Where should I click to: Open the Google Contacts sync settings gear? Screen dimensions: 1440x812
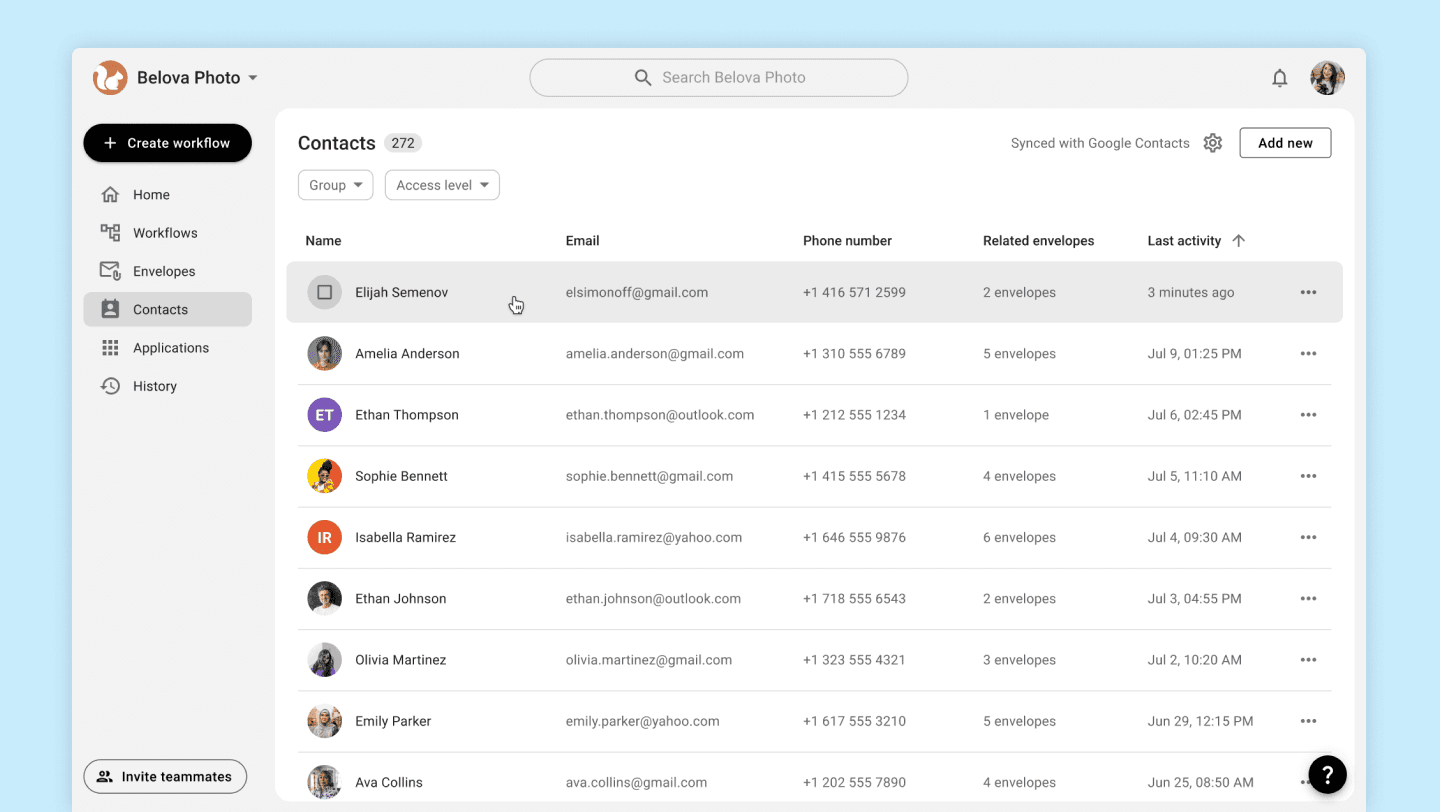[1213, 143]
